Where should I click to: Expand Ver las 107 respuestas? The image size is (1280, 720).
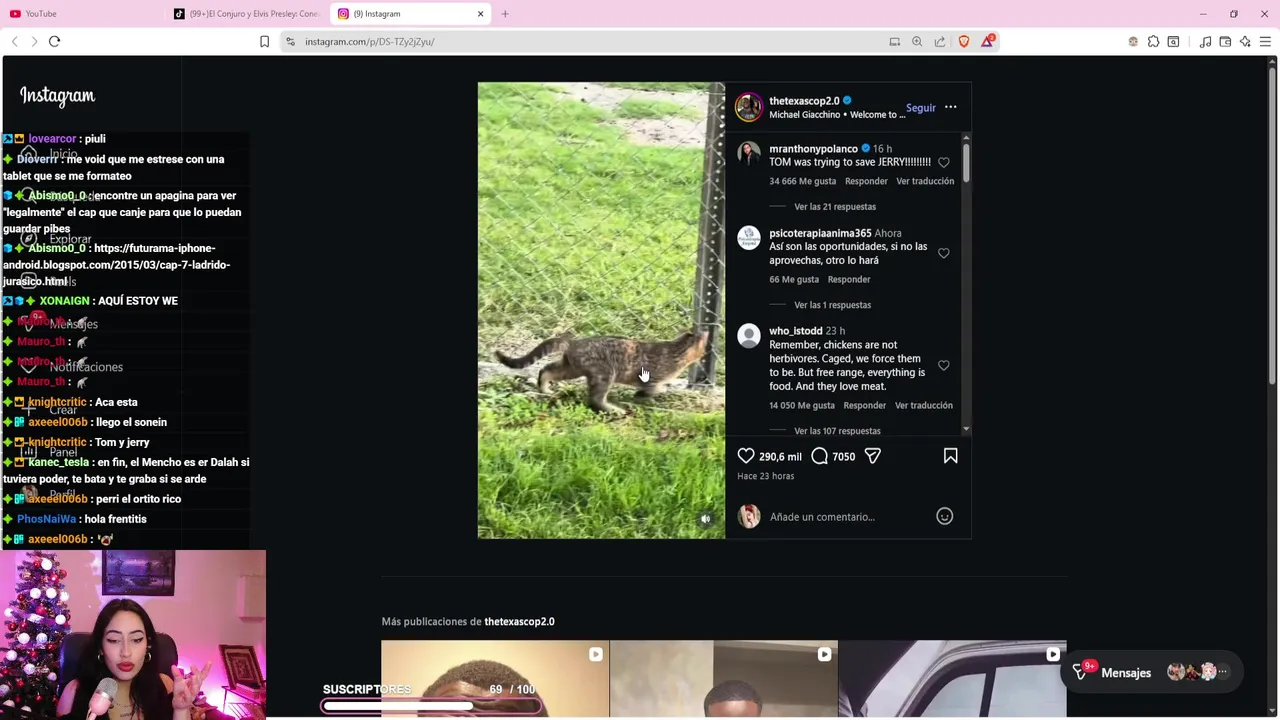click(x=837, y=431)
